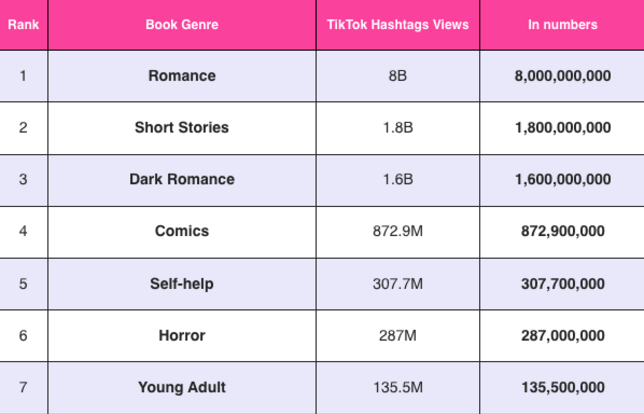Select the Book Genre column header

tap(181, 24)
